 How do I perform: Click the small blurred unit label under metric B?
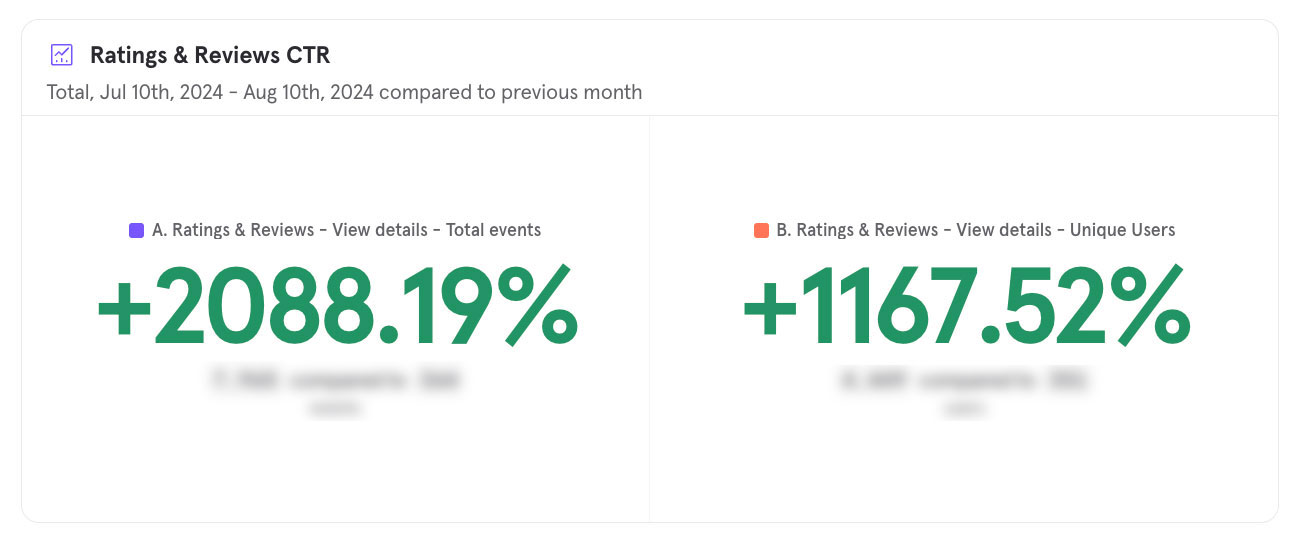coord(964,408)
